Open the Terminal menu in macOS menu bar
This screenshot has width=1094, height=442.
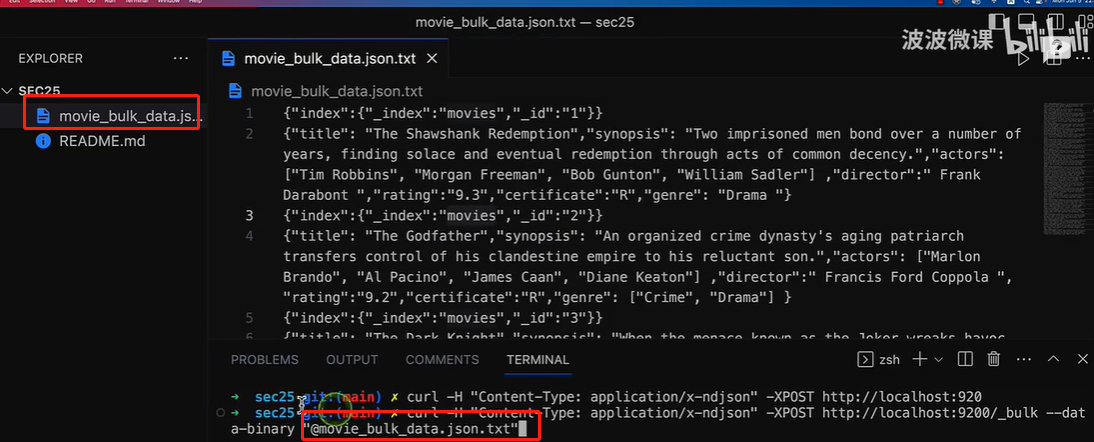click(137, 2)
